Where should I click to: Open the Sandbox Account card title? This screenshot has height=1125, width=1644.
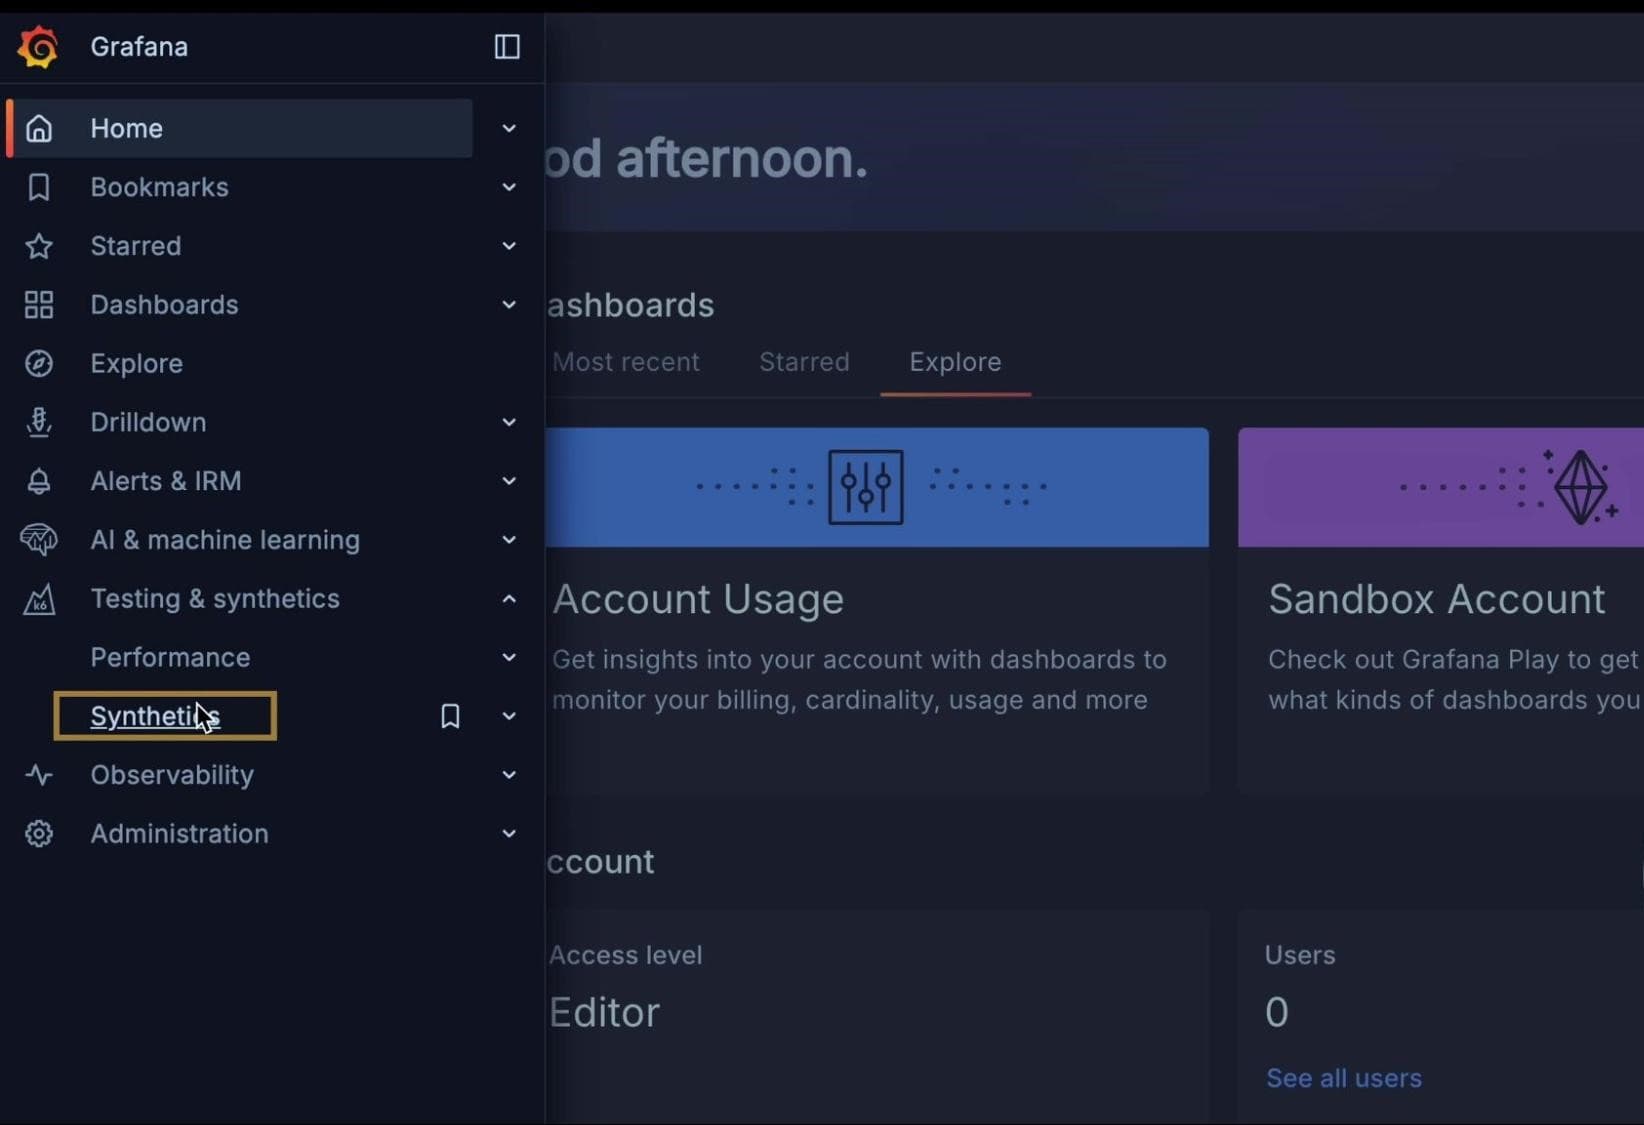pos(1437,599)
